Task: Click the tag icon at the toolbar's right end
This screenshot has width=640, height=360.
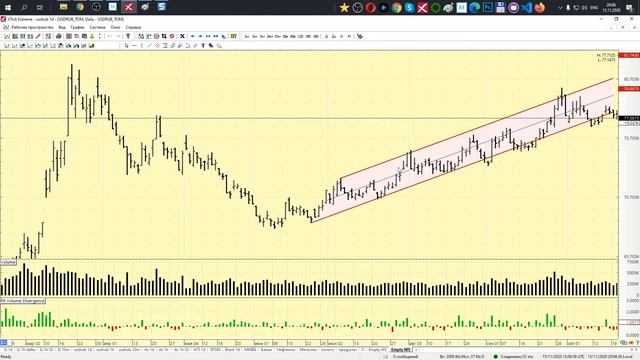Action: coord(360,36)
